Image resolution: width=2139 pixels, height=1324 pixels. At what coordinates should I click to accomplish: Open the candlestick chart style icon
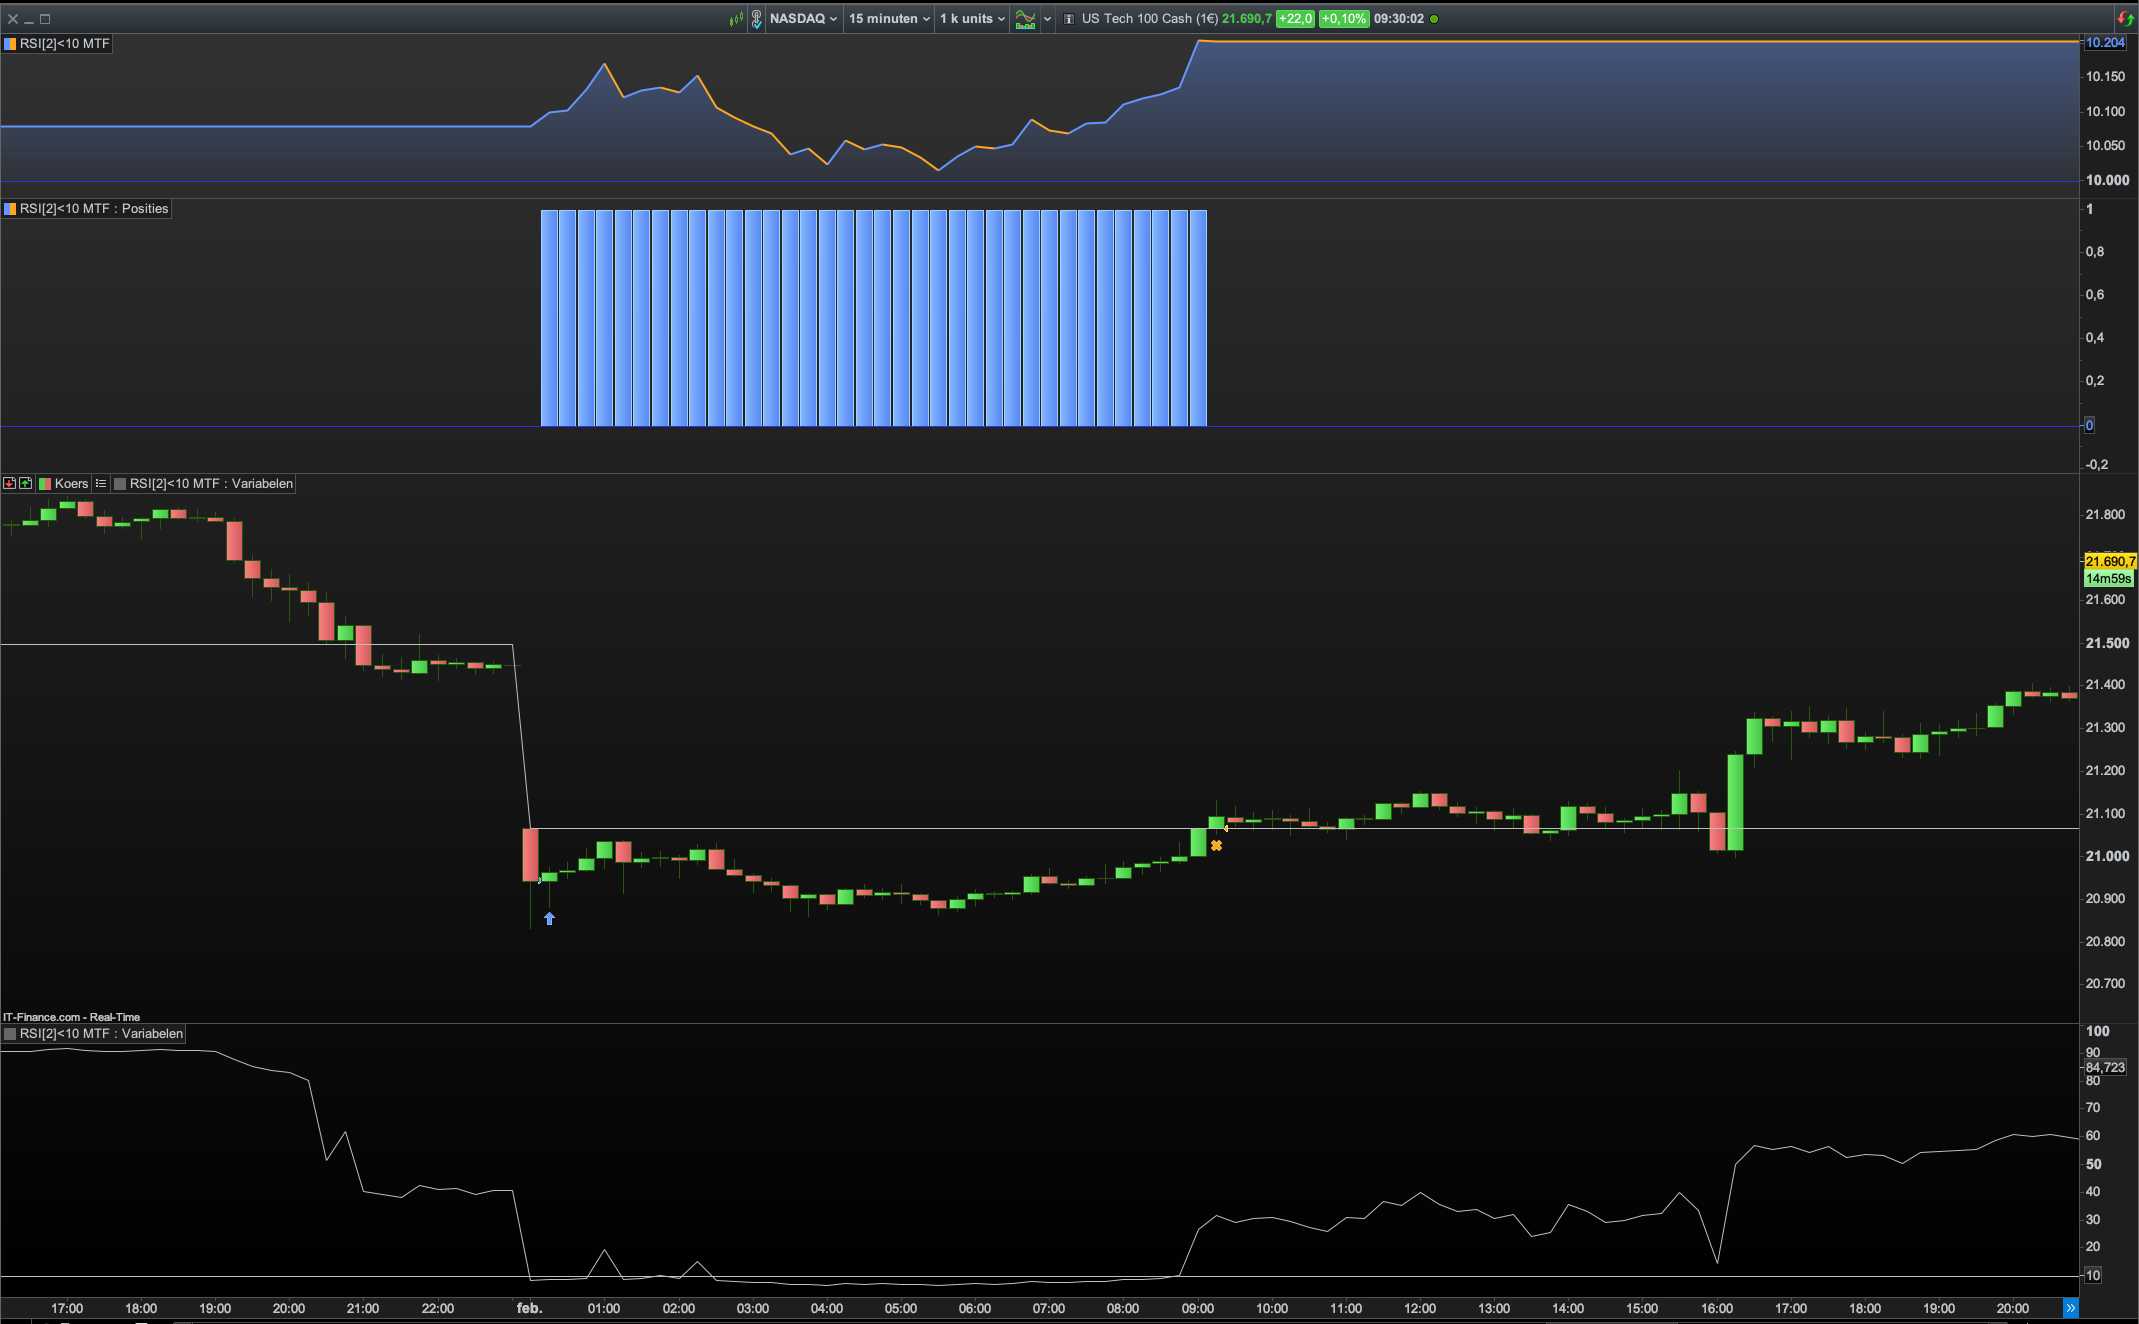pos(736,19)
